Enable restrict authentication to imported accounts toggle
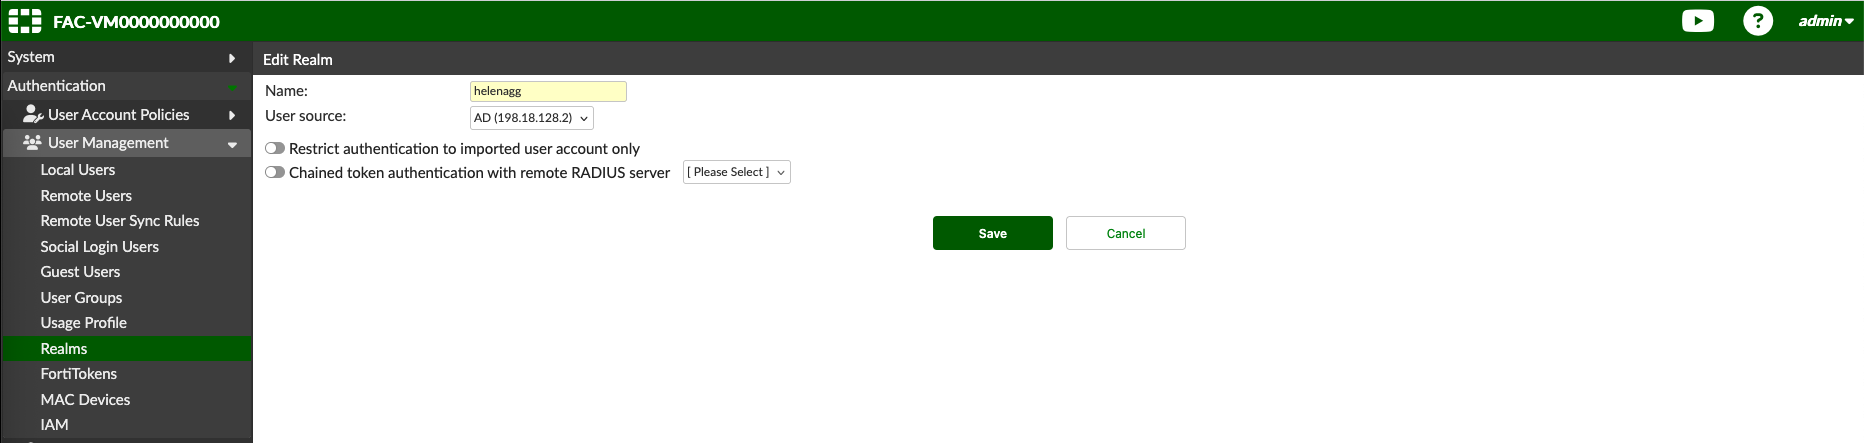The height and width of the screenshot is (443, 1864). point(275,148)
